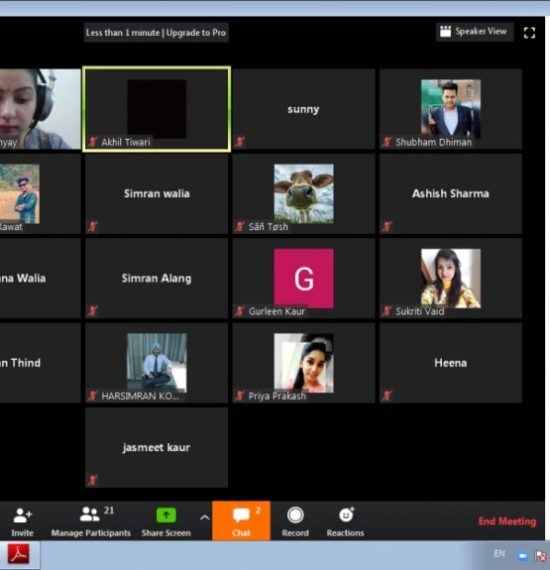Switch to Speaker View
The height and width of the screenshot is (570, 550).
click(x=474, y=32)
